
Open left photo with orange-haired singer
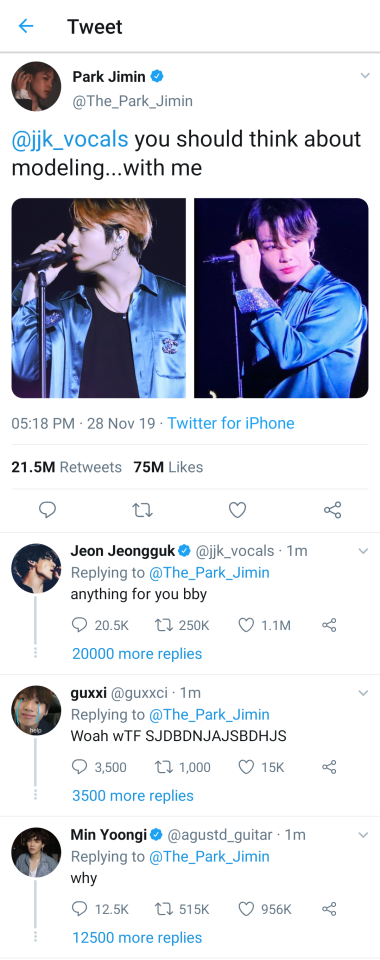[99, 298]
